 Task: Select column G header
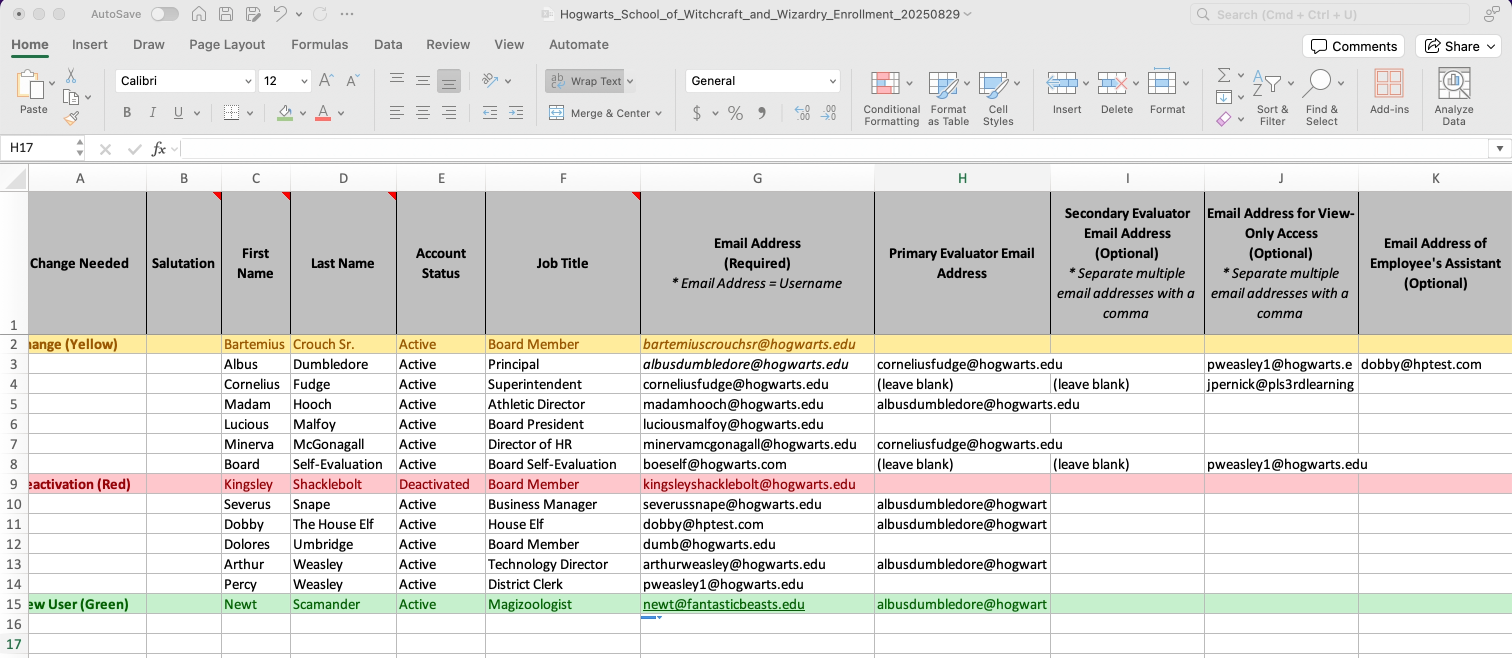[757, 178]
